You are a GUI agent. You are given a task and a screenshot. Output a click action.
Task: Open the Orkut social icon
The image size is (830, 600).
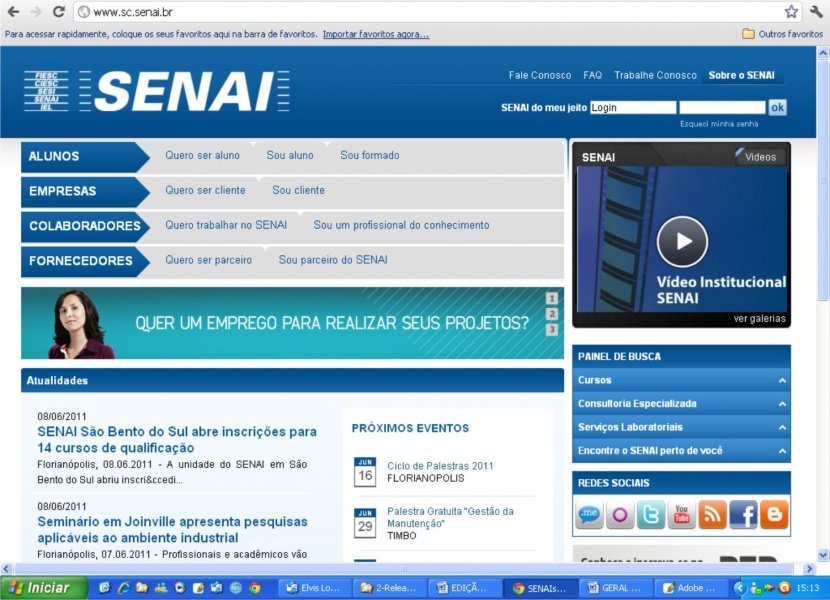coord(620,514)
